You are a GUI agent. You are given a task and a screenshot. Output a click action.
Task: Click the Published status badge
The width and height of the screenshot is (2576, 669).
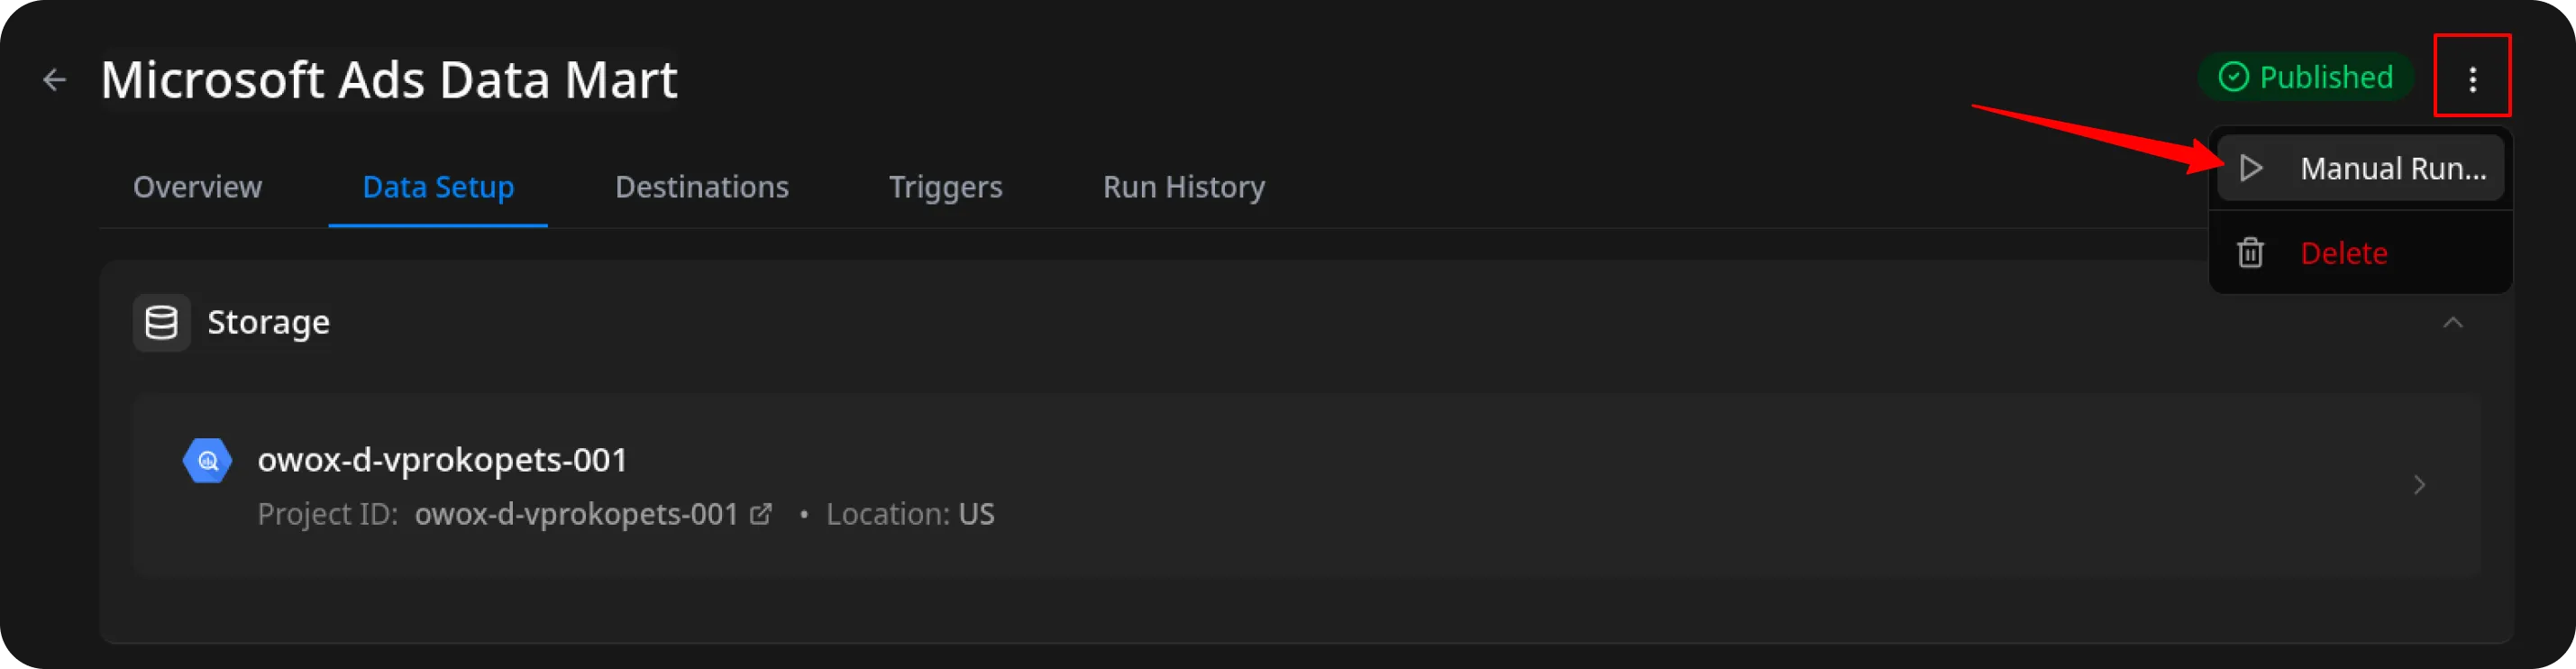pos(2305,77)
